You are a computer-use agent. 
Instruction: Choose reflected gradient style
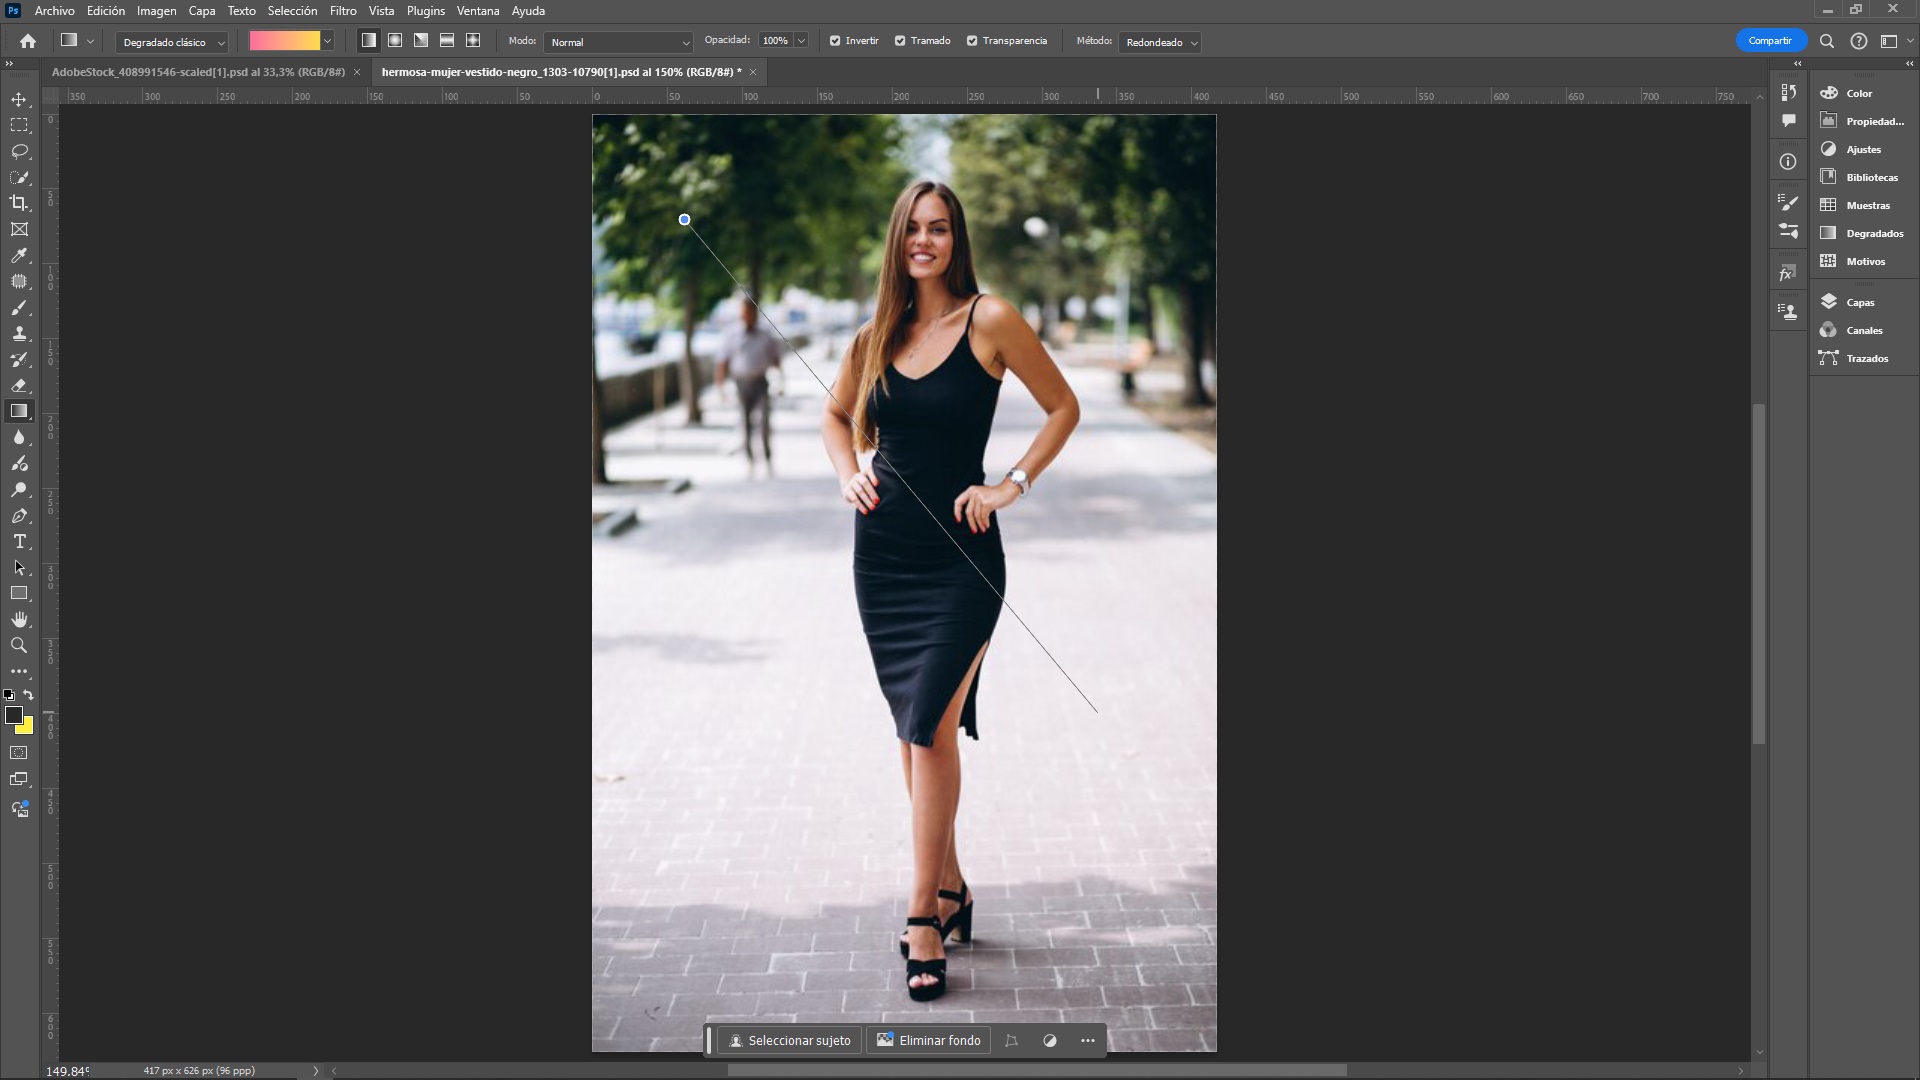click(447, 41)
